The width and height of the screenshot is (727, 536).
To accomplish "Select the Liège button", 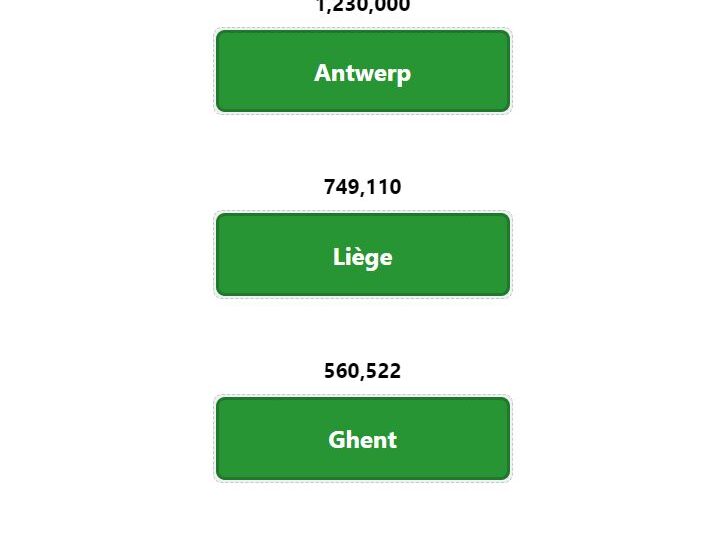I will tap(363, 255).
